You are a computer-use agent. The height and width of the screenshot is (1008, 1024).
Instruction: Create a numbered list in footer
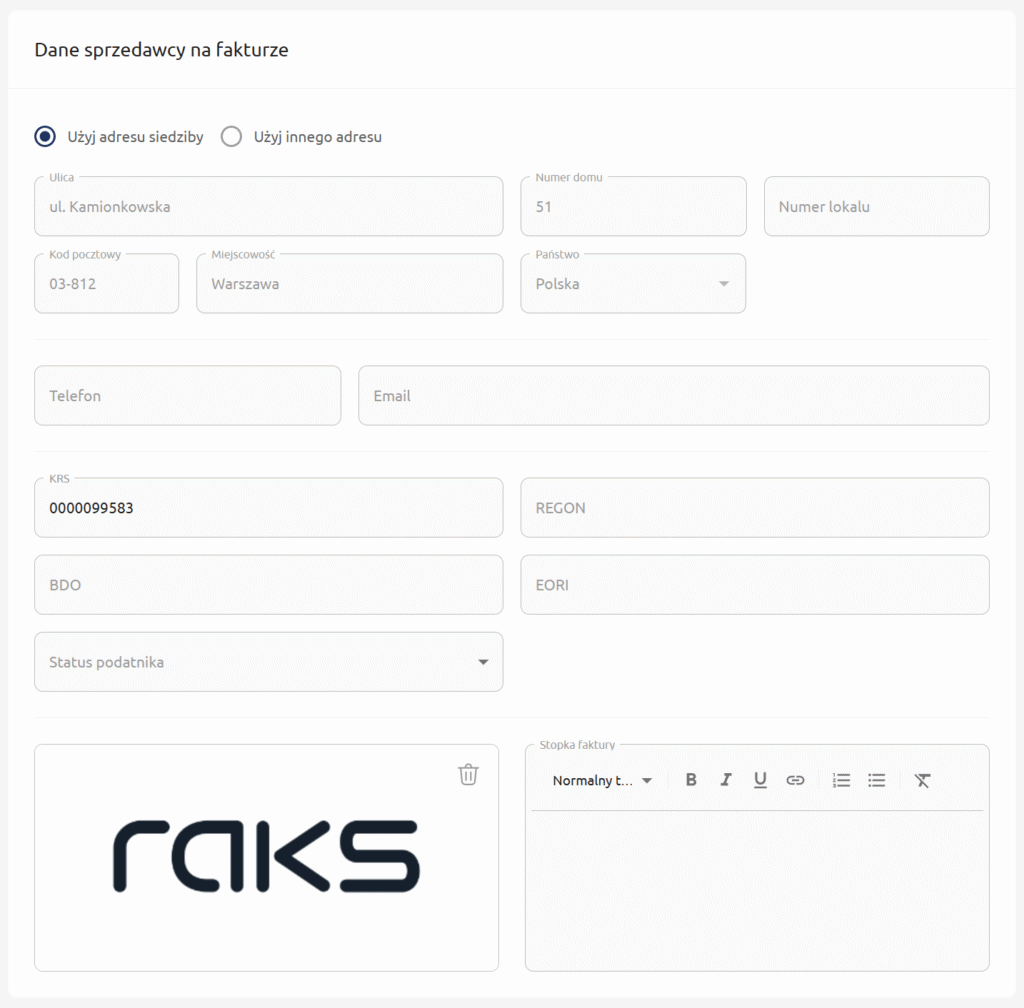pos(842,780)
